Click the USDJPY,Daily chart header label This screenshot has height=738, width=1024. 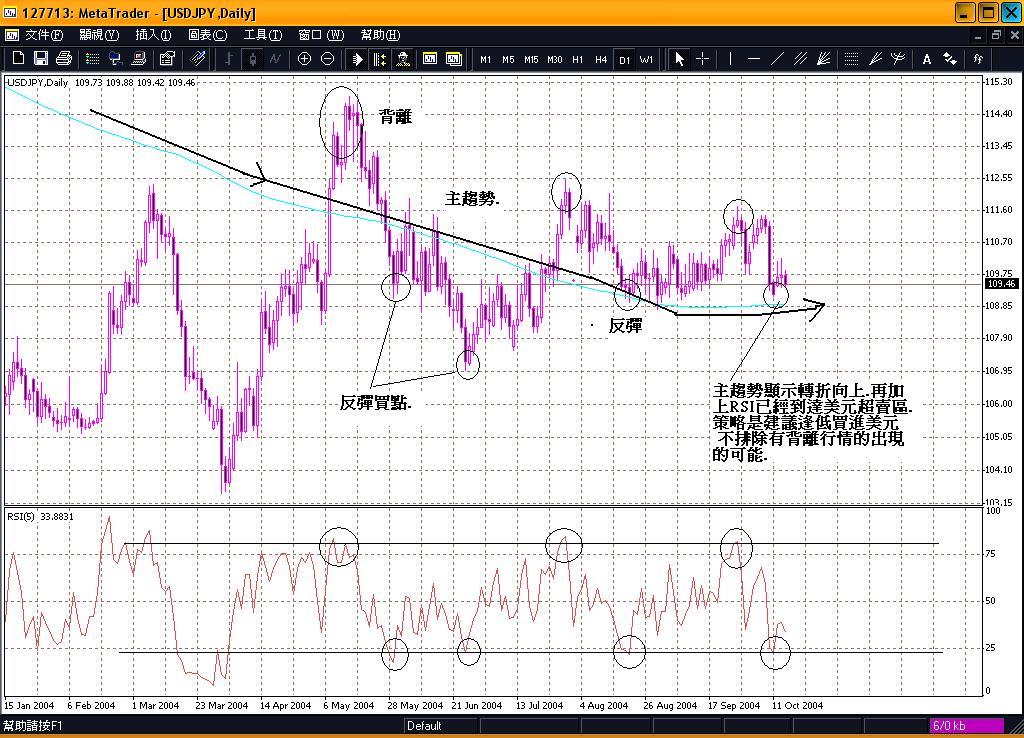click(37, 82)
